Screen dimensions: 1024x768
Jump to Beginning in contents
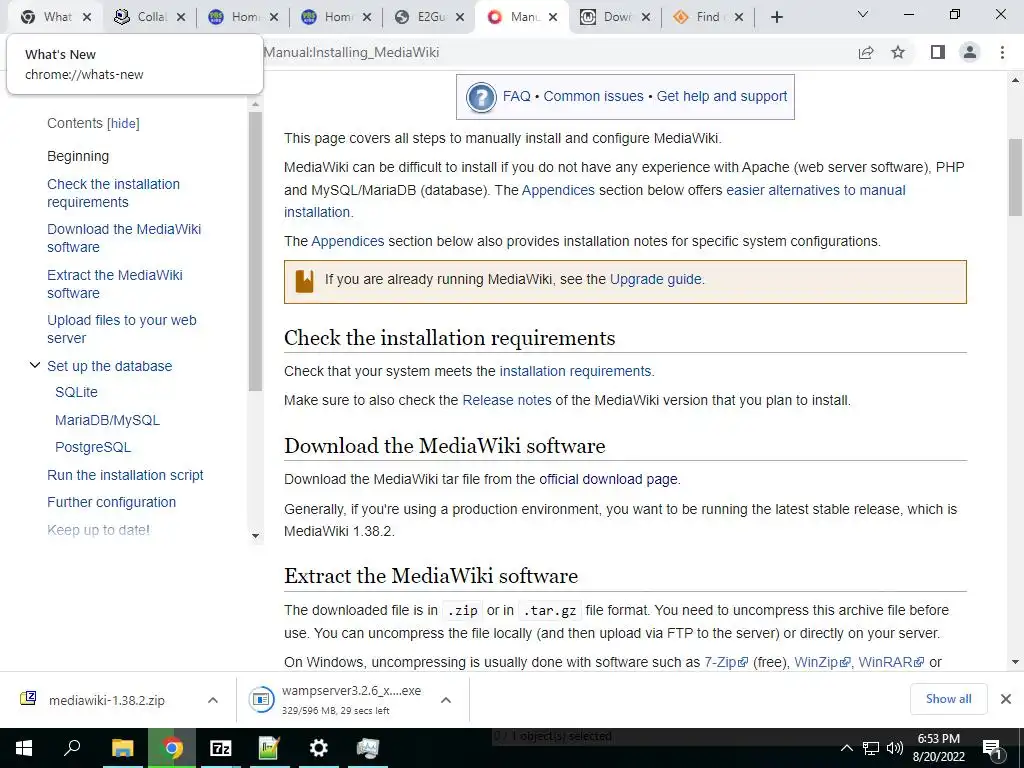78,156
